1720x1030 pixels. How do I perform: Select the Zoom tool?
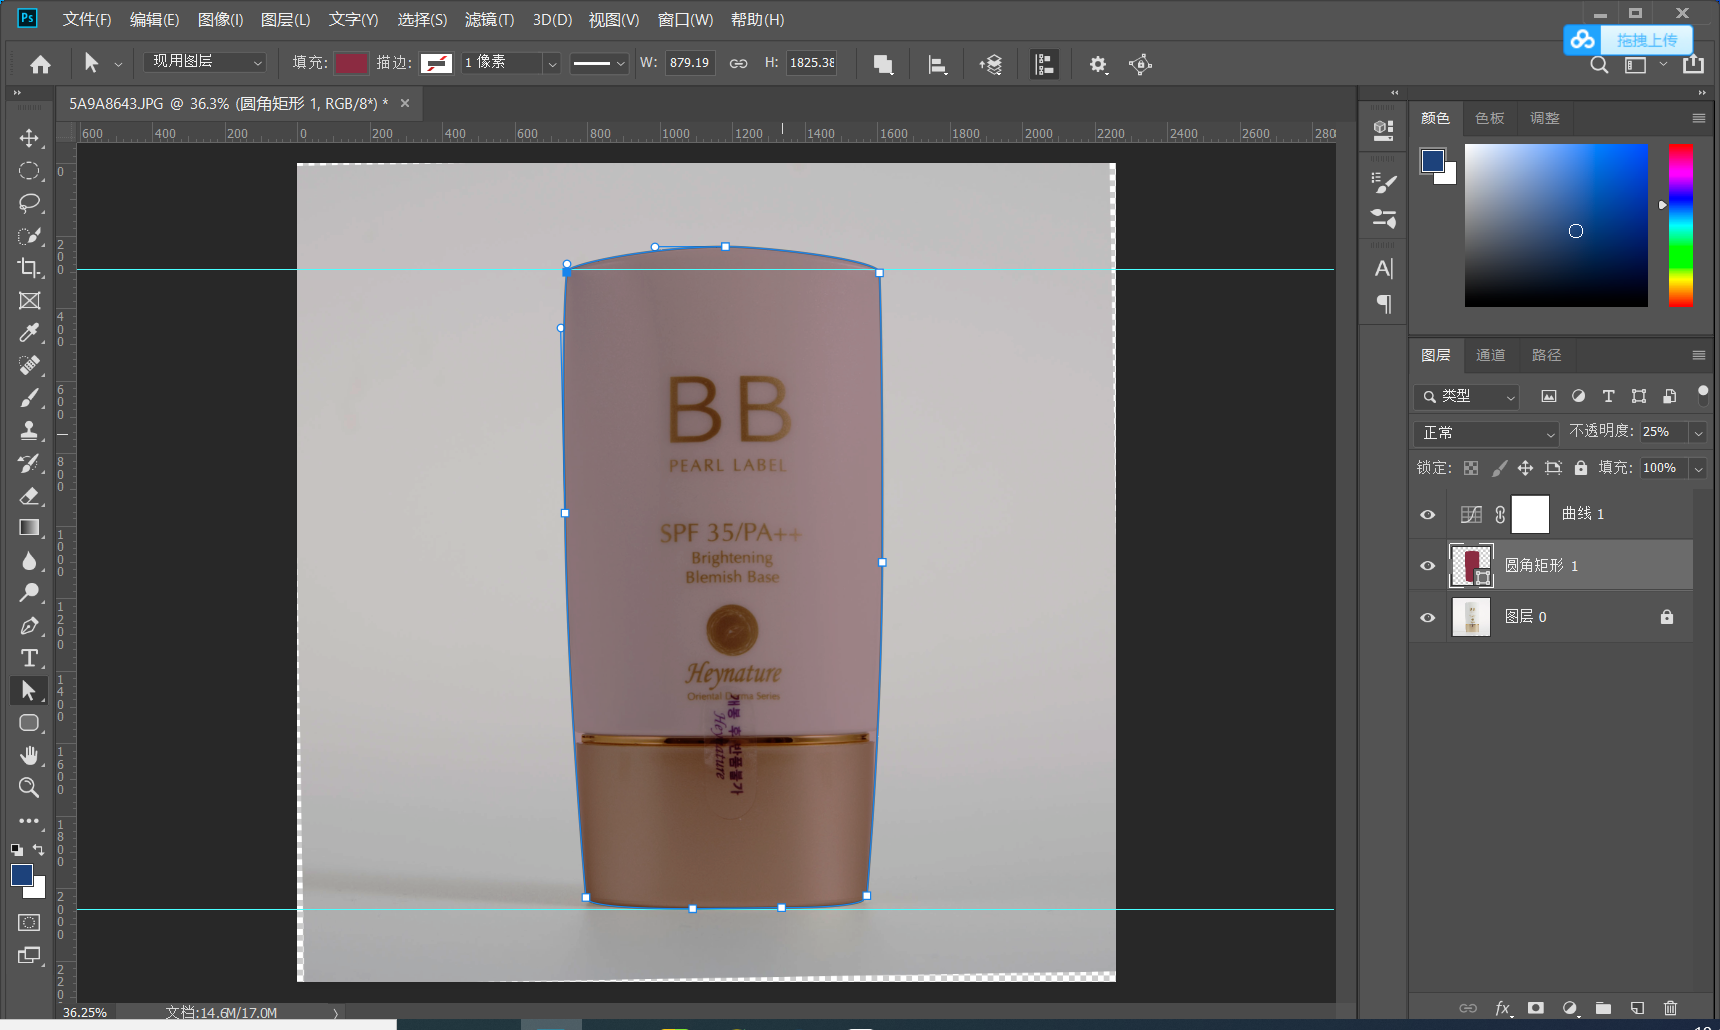coord(29,788)
